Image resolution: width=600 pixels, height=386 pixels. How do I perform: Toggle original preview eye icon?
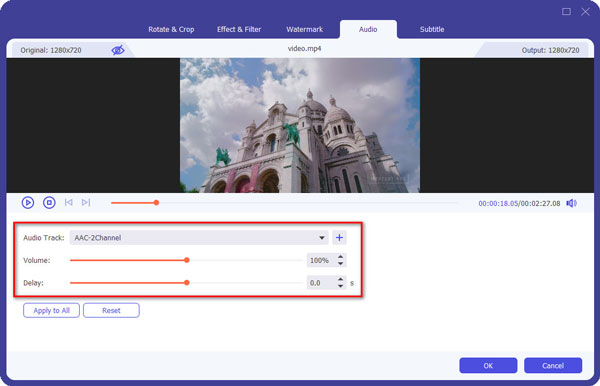coord(118,50)
